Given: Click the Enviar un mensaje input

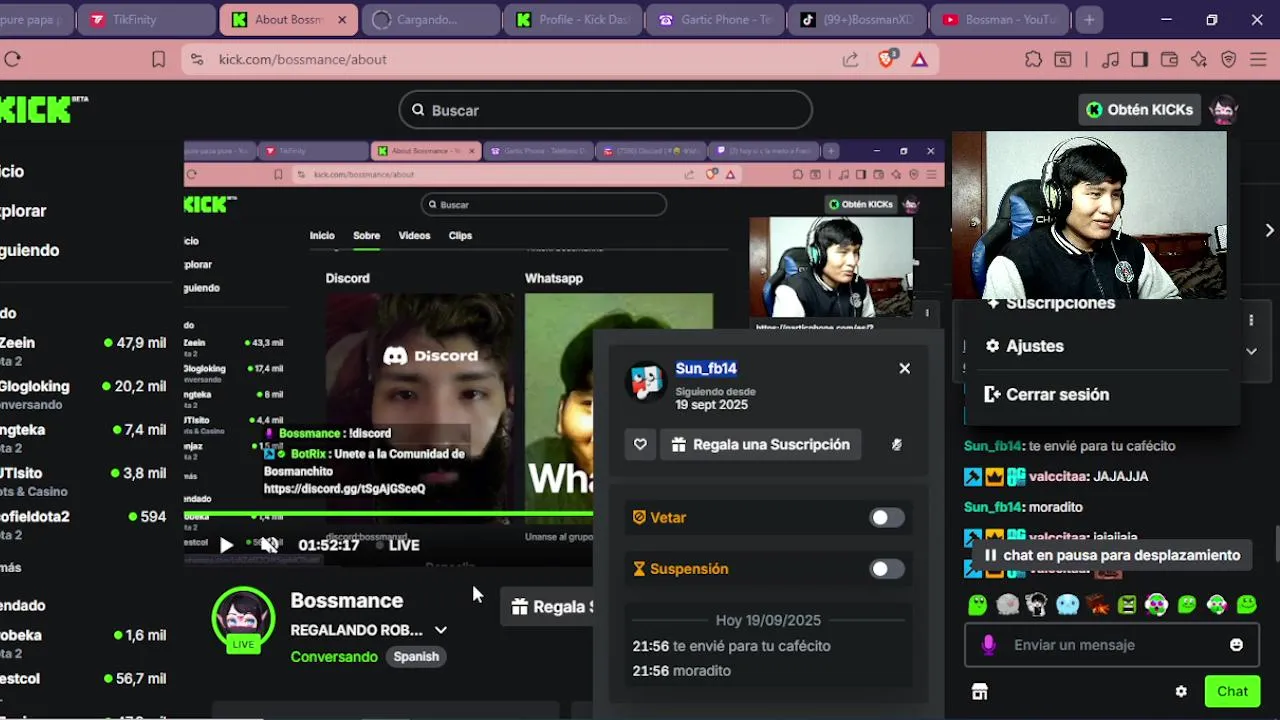Looking at the screenshot, I should [1113, 645].
